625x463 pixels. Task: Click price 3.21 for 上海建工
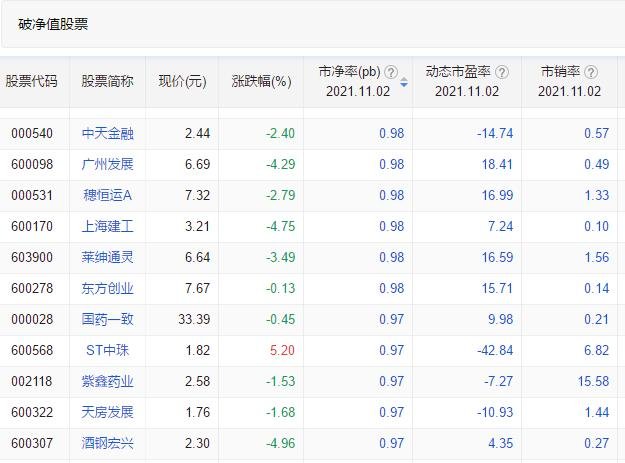point(197,226)
